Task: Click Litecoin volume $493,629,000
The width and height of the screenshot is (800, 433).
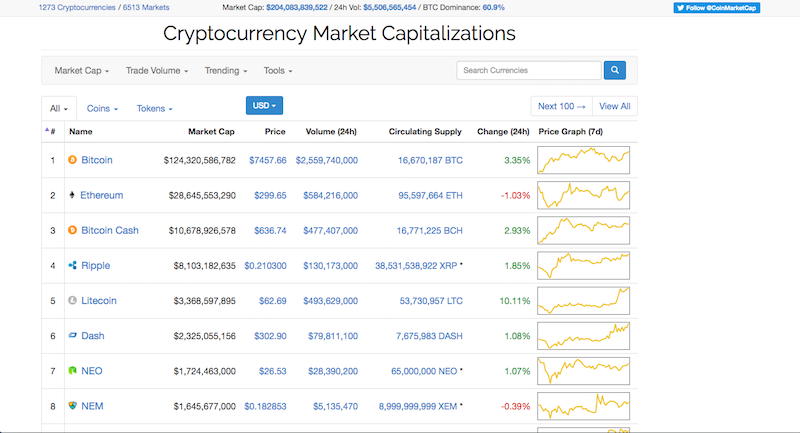Action: (x=331, y=301)
